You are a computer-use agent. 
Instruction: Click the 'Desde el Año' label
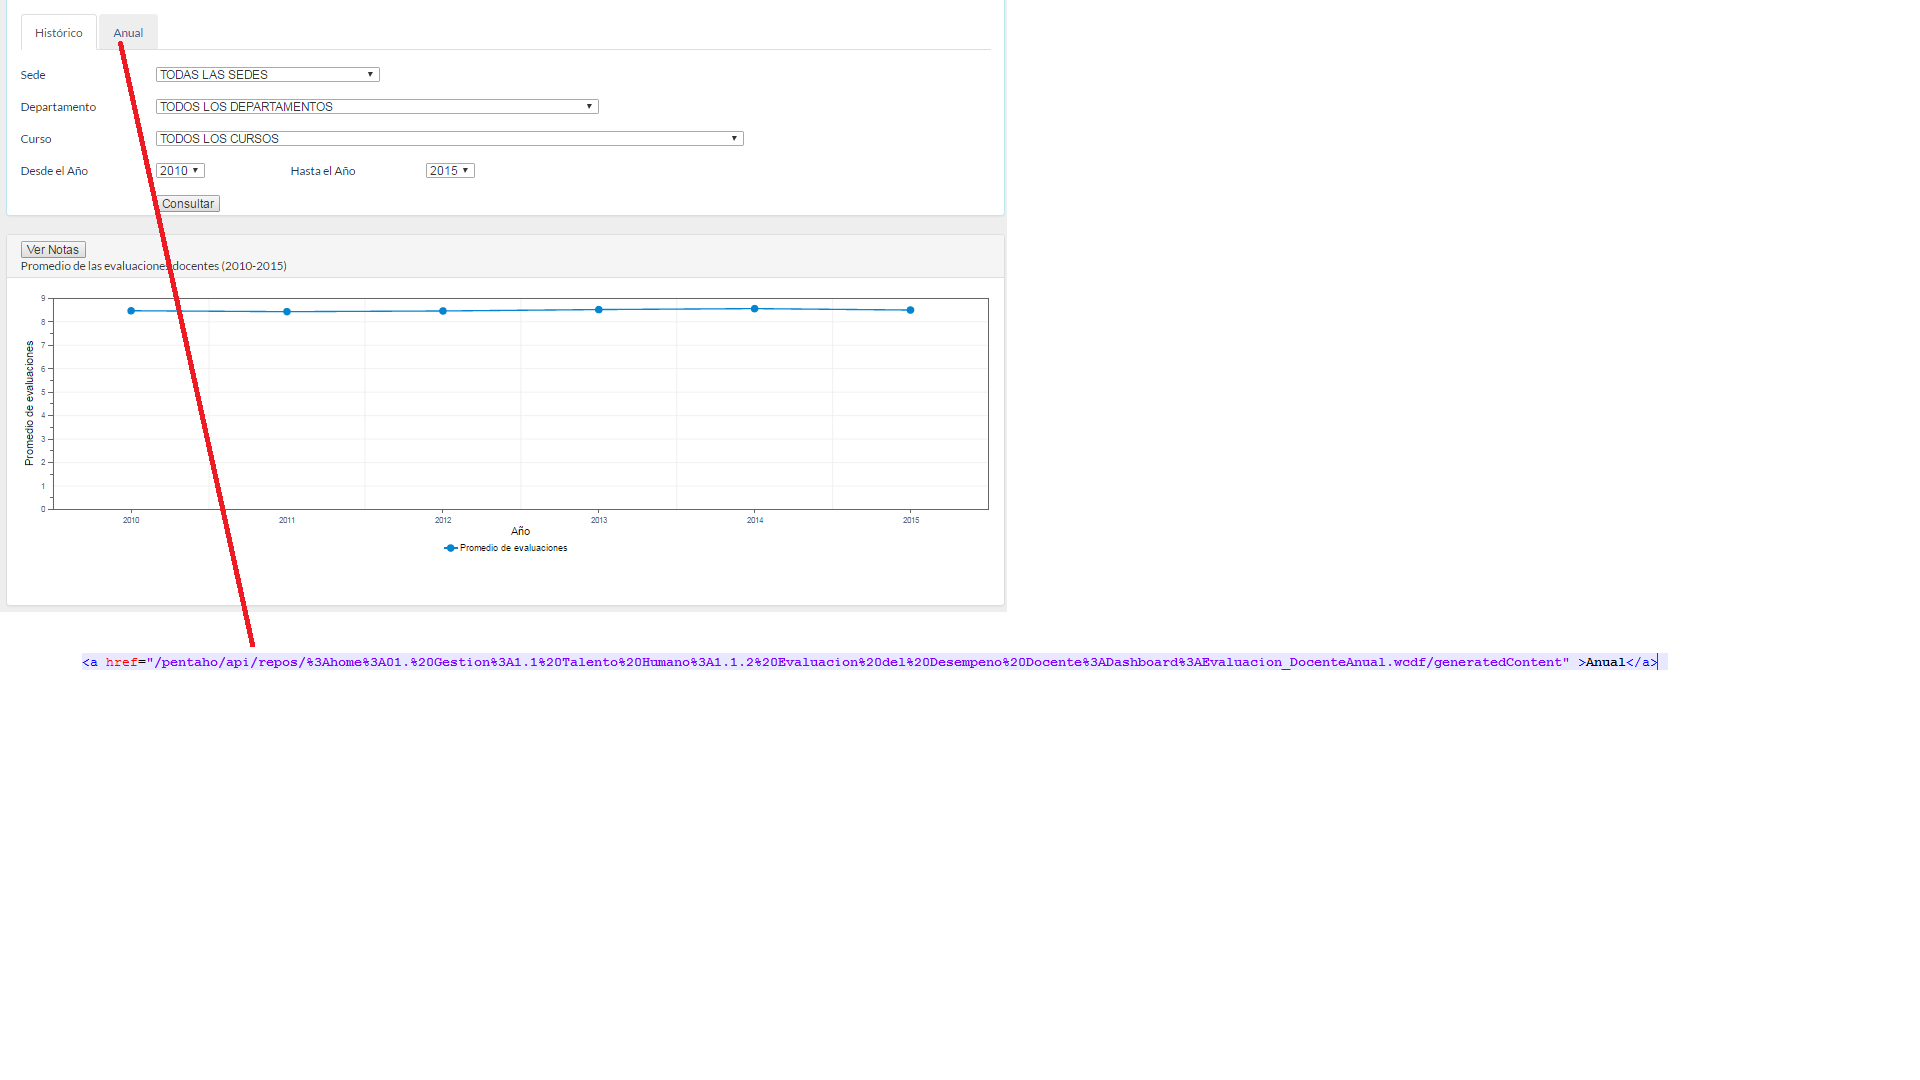pyautogui.click(x=54, y=171)
